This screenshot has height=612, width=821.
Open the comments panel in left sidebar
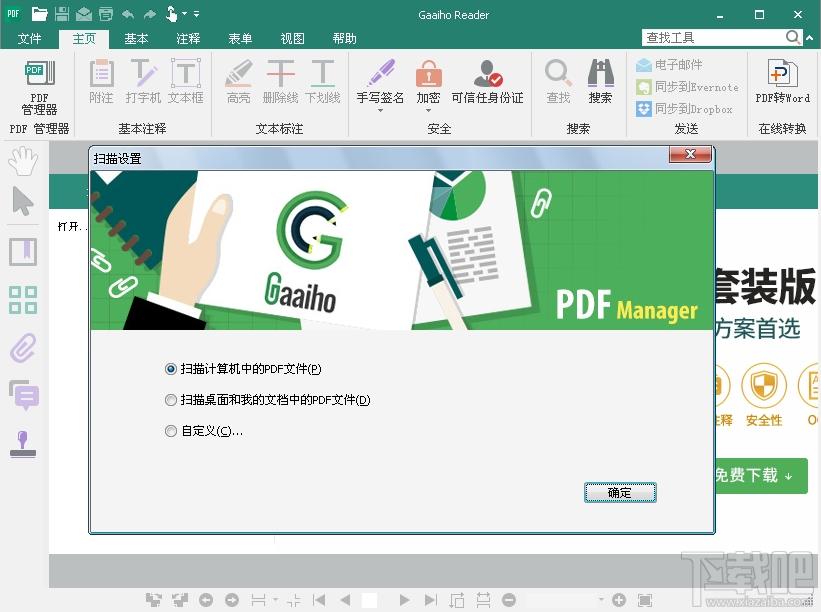[24, 395]
